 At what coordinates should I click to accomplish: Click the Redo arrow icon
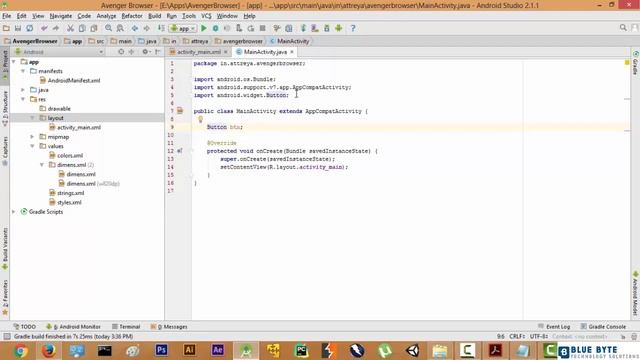click(x=56, y=28)
